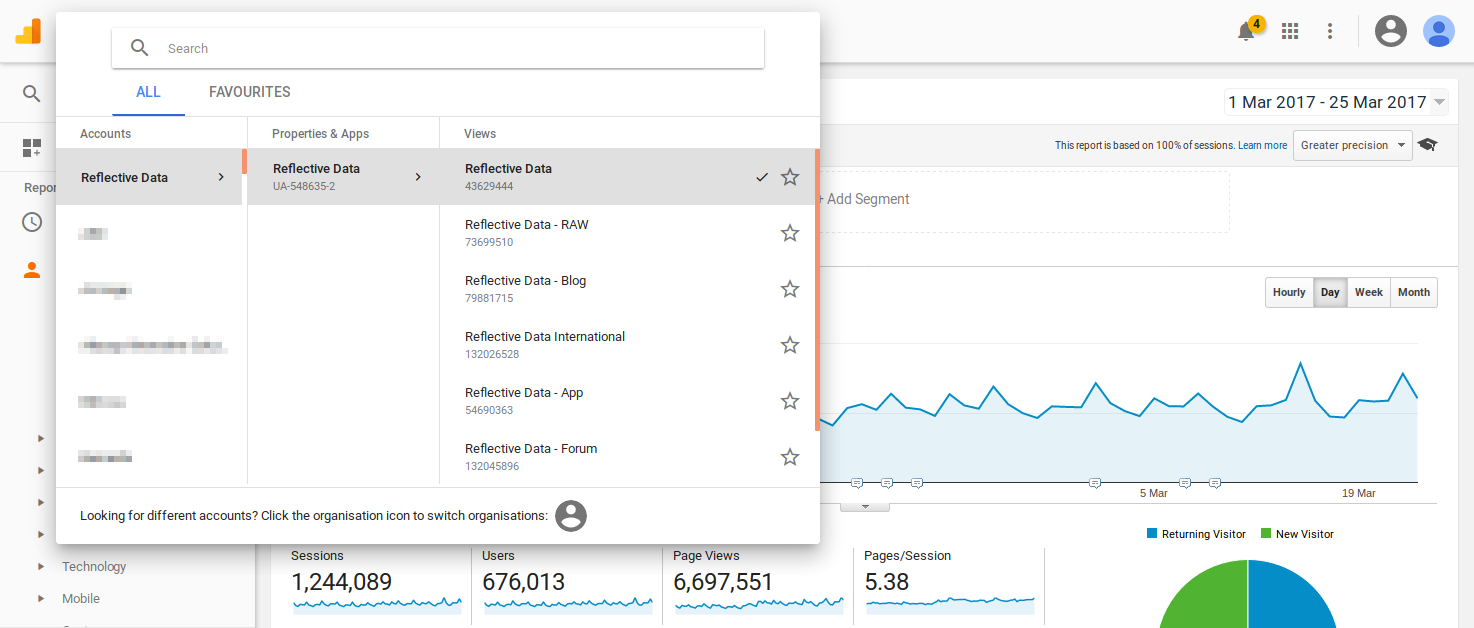Screen dimensions: 1474x628
Task: Click the 19 Mar date label on chart
Action: click(x=1359, y=494)
